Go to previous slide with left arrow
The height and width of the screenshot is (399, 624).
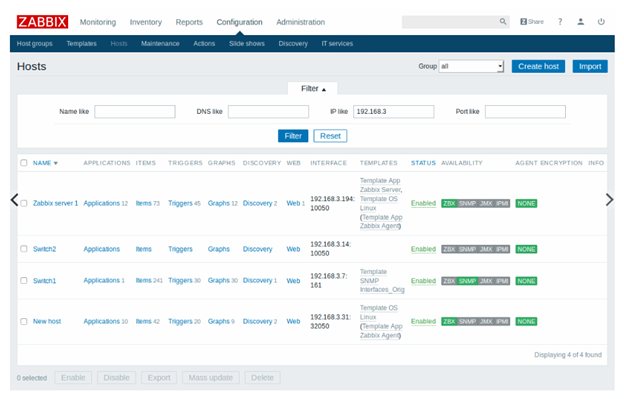[14, 200]
